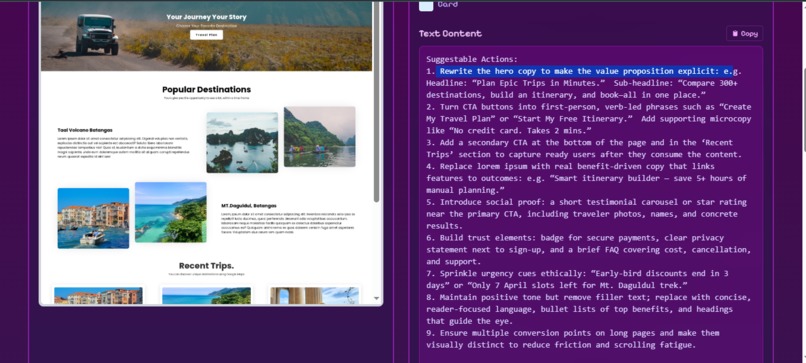Click the Travel Plan button in the hero
The width and height of the screenshot is (806, 363).
point(206,35)
